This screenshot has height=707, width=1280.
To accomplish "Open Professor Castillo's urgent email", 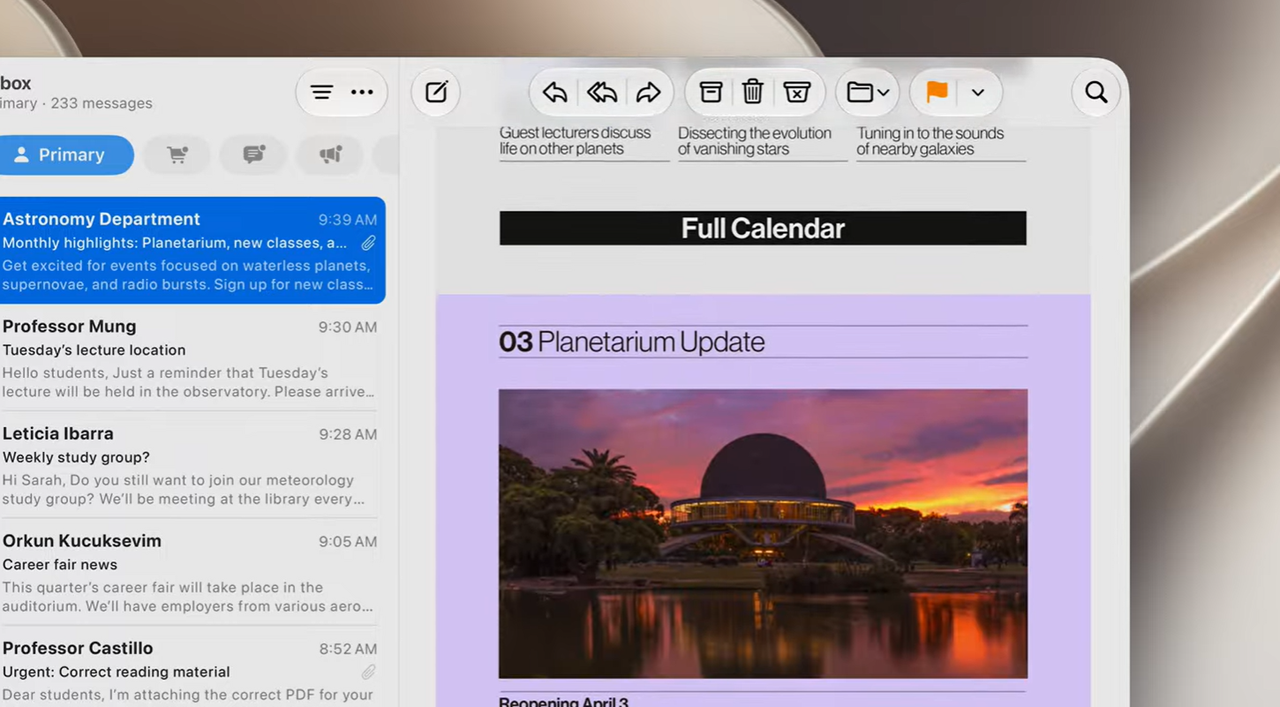I will pyautogui.click(x=190, y=668).
